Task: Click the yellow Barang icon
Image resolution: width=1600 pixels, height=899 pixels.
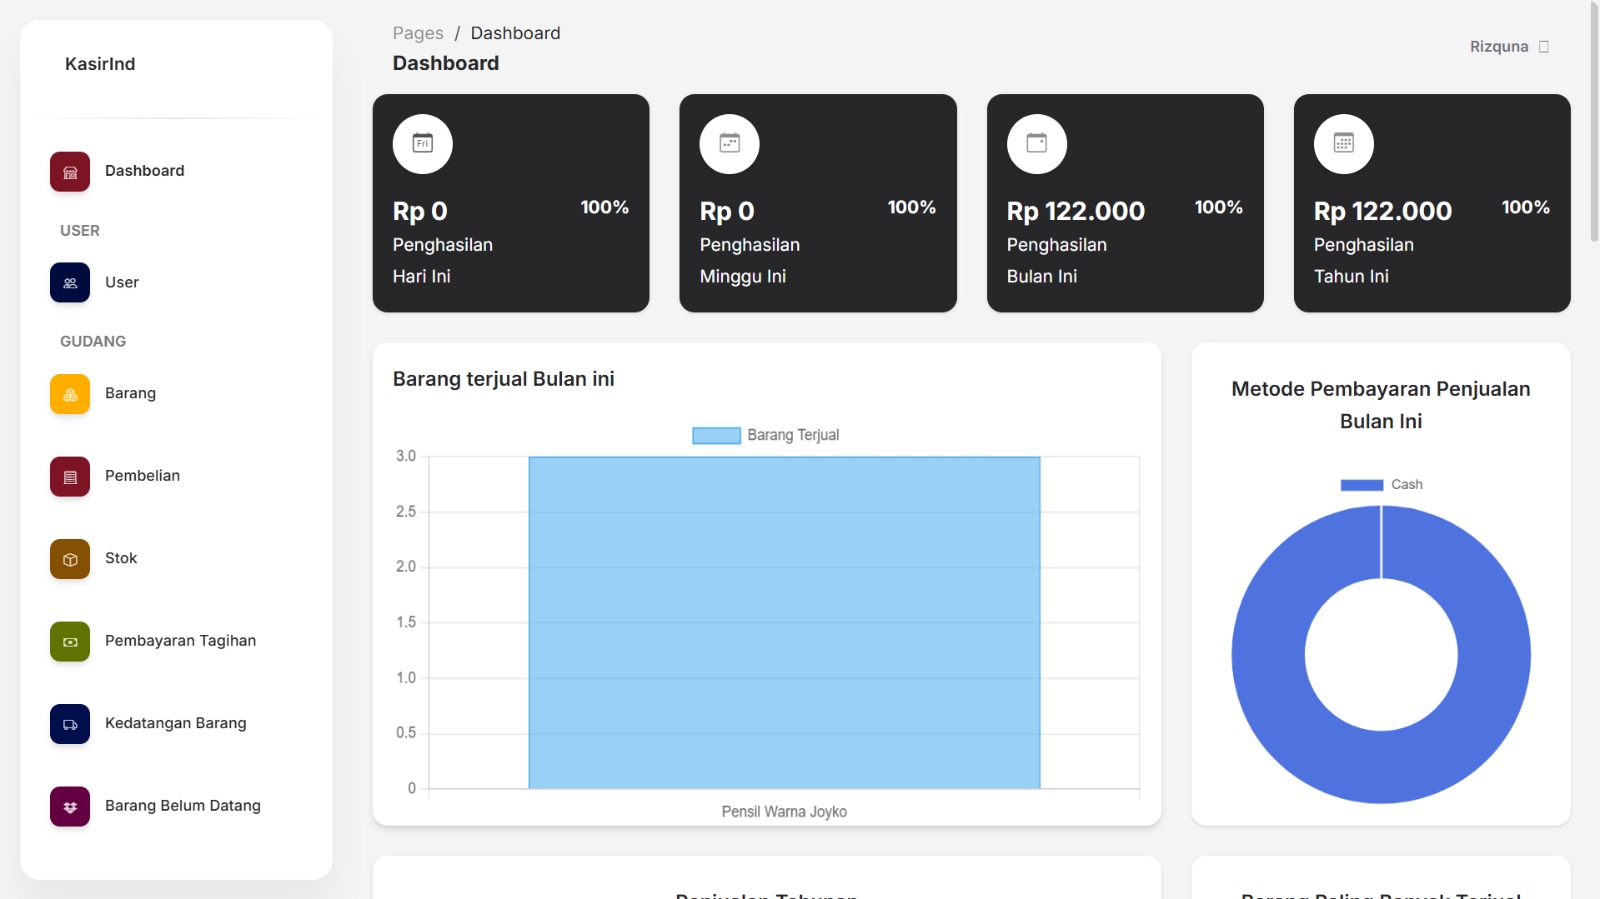Action: tap(70, 394)
